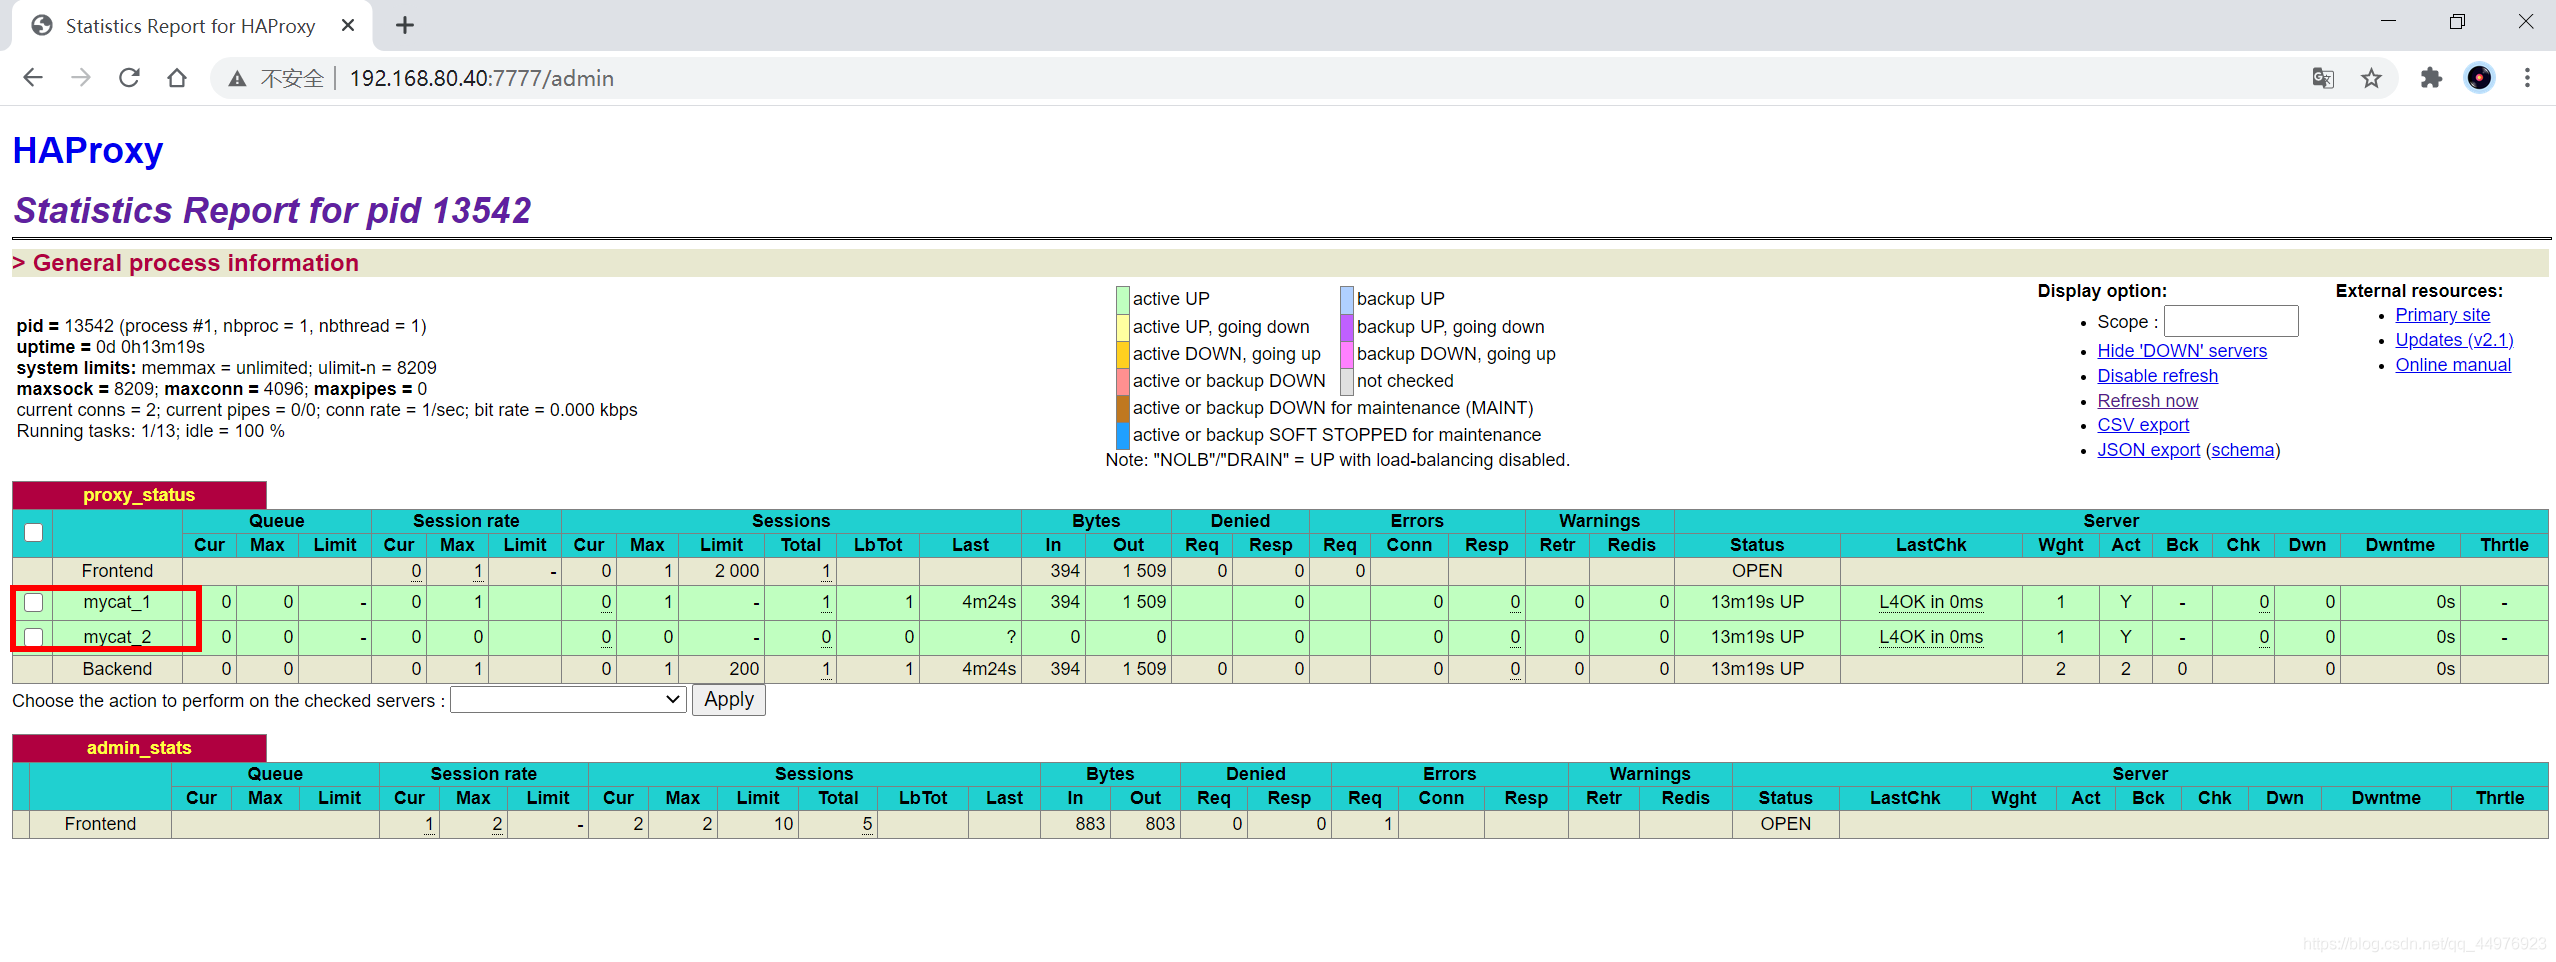Open the extensions puzzle icon
Viewport: 2556px width, 962px height.
pos(2431,78)
